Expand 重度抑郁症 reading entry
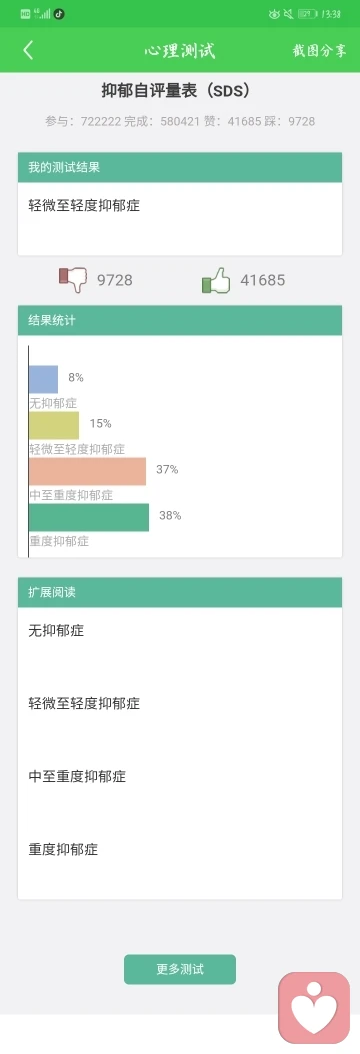 pos(180,849)
